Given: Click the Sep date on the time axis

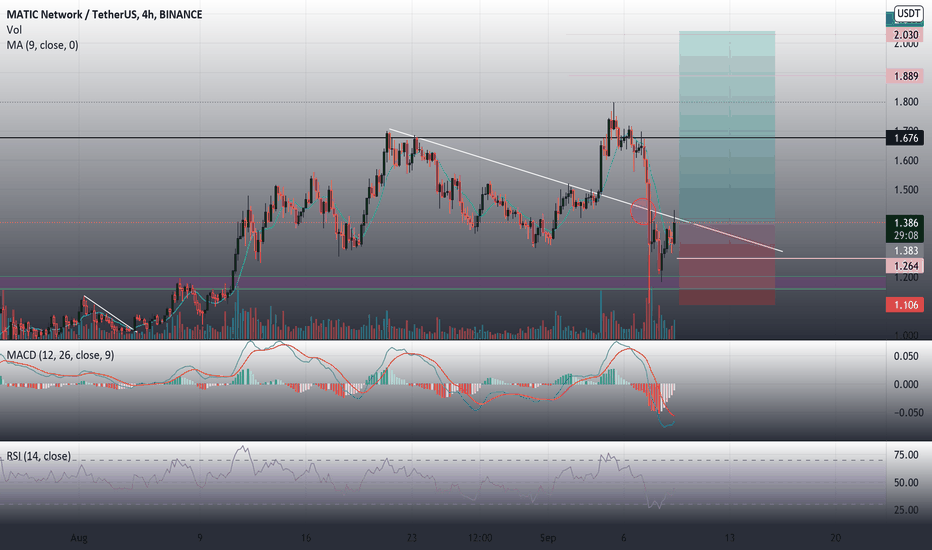Looking at the screenshot, I should tap(548, 538).
